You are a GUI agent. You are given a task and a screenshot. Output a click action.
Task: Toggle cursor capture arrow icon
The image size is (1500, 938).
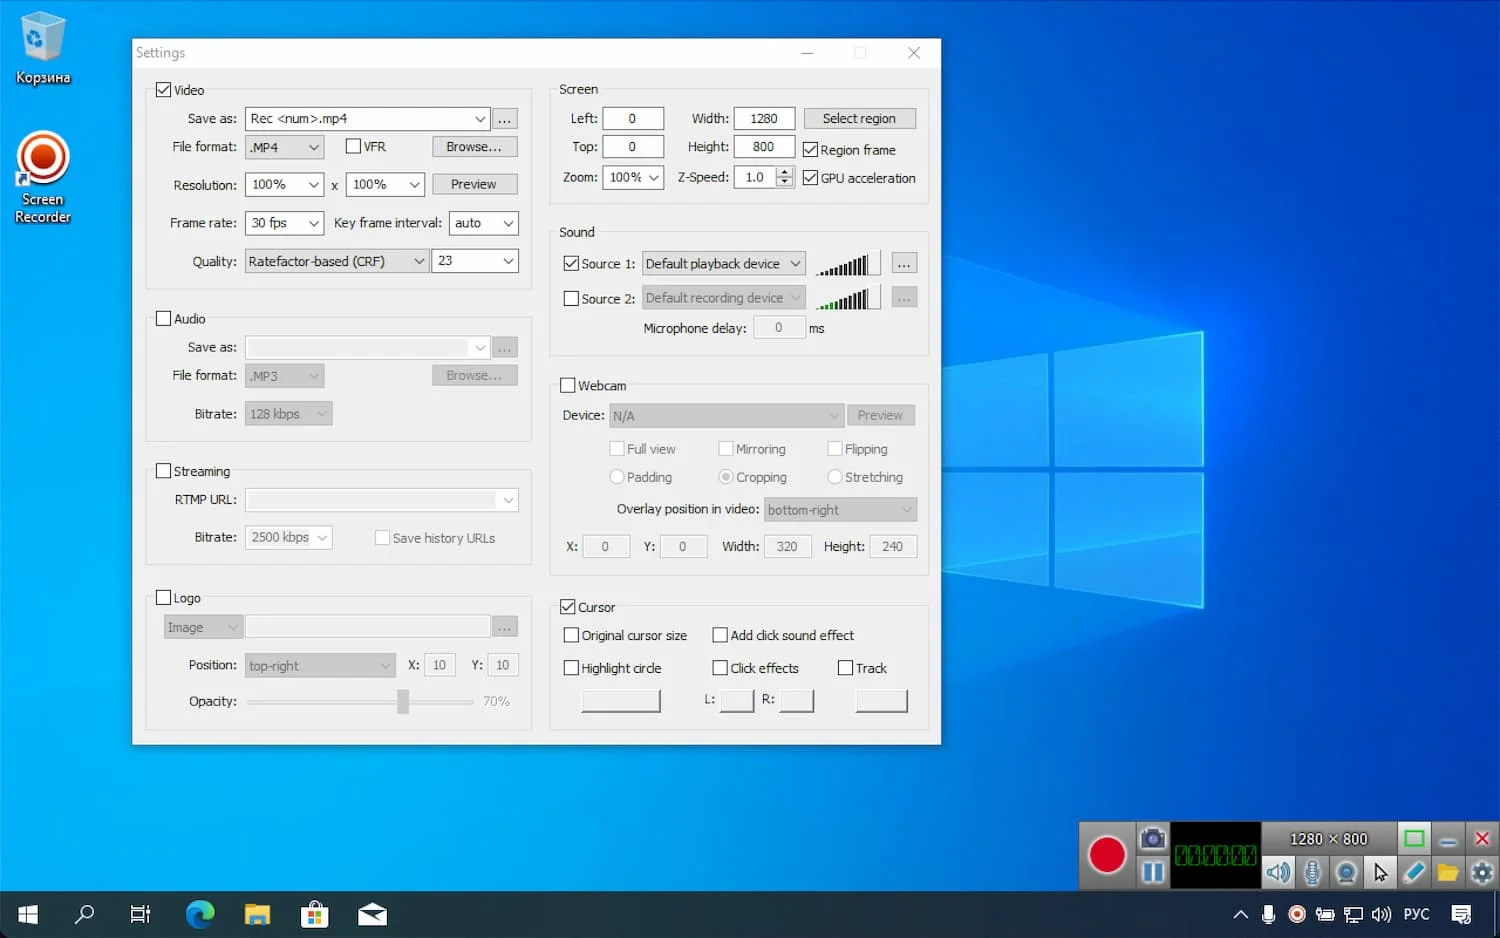[1380, 872]
